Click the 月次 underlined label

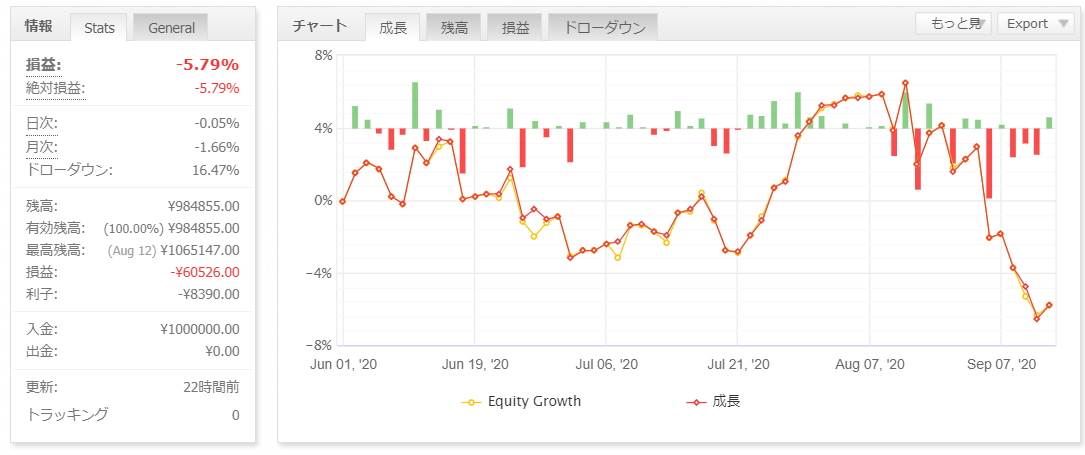(x=42, y=147)
